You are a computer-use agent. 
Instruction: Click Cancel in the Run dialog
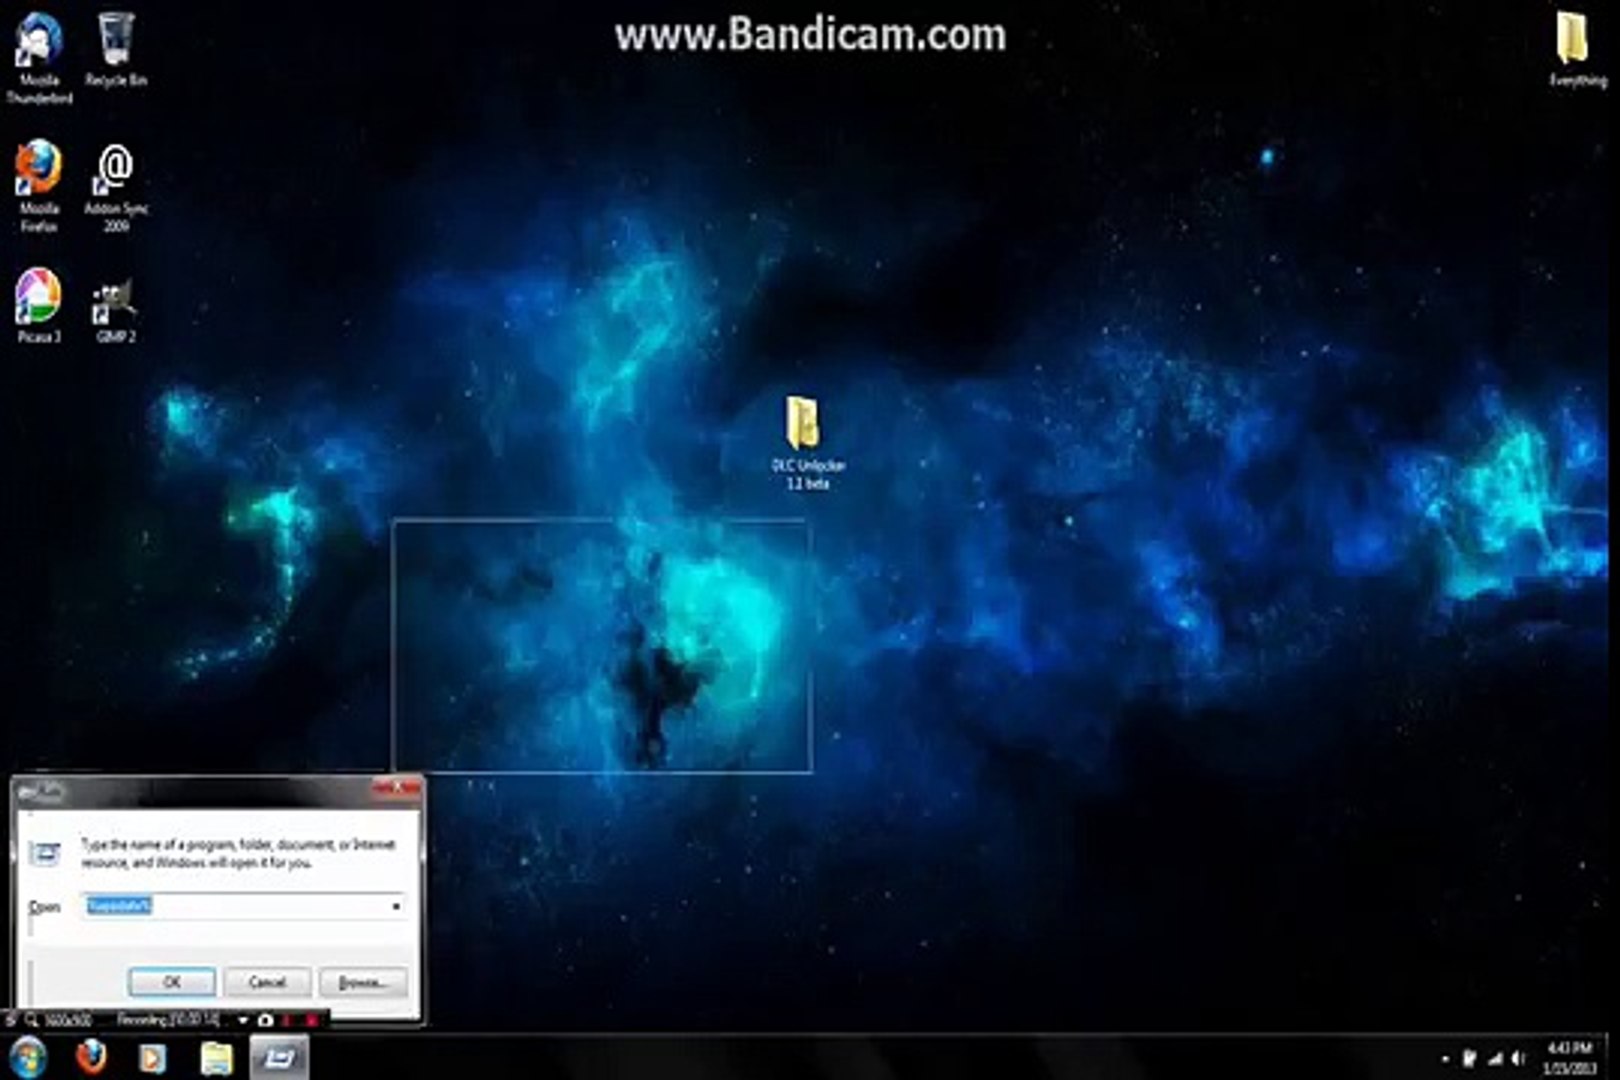(x=267, y=982)
